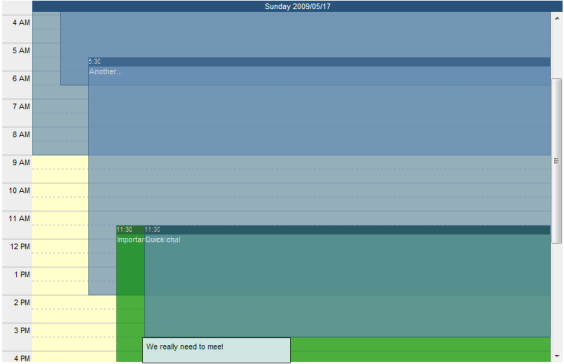Select empty yellow 2 PM slot

tap(74, 309)
